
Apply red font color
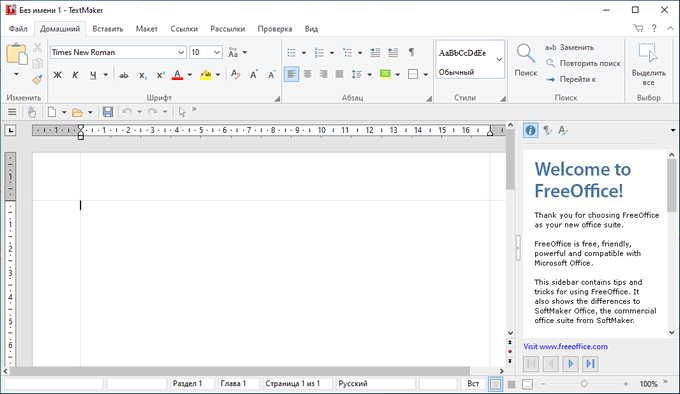[177, 75]
